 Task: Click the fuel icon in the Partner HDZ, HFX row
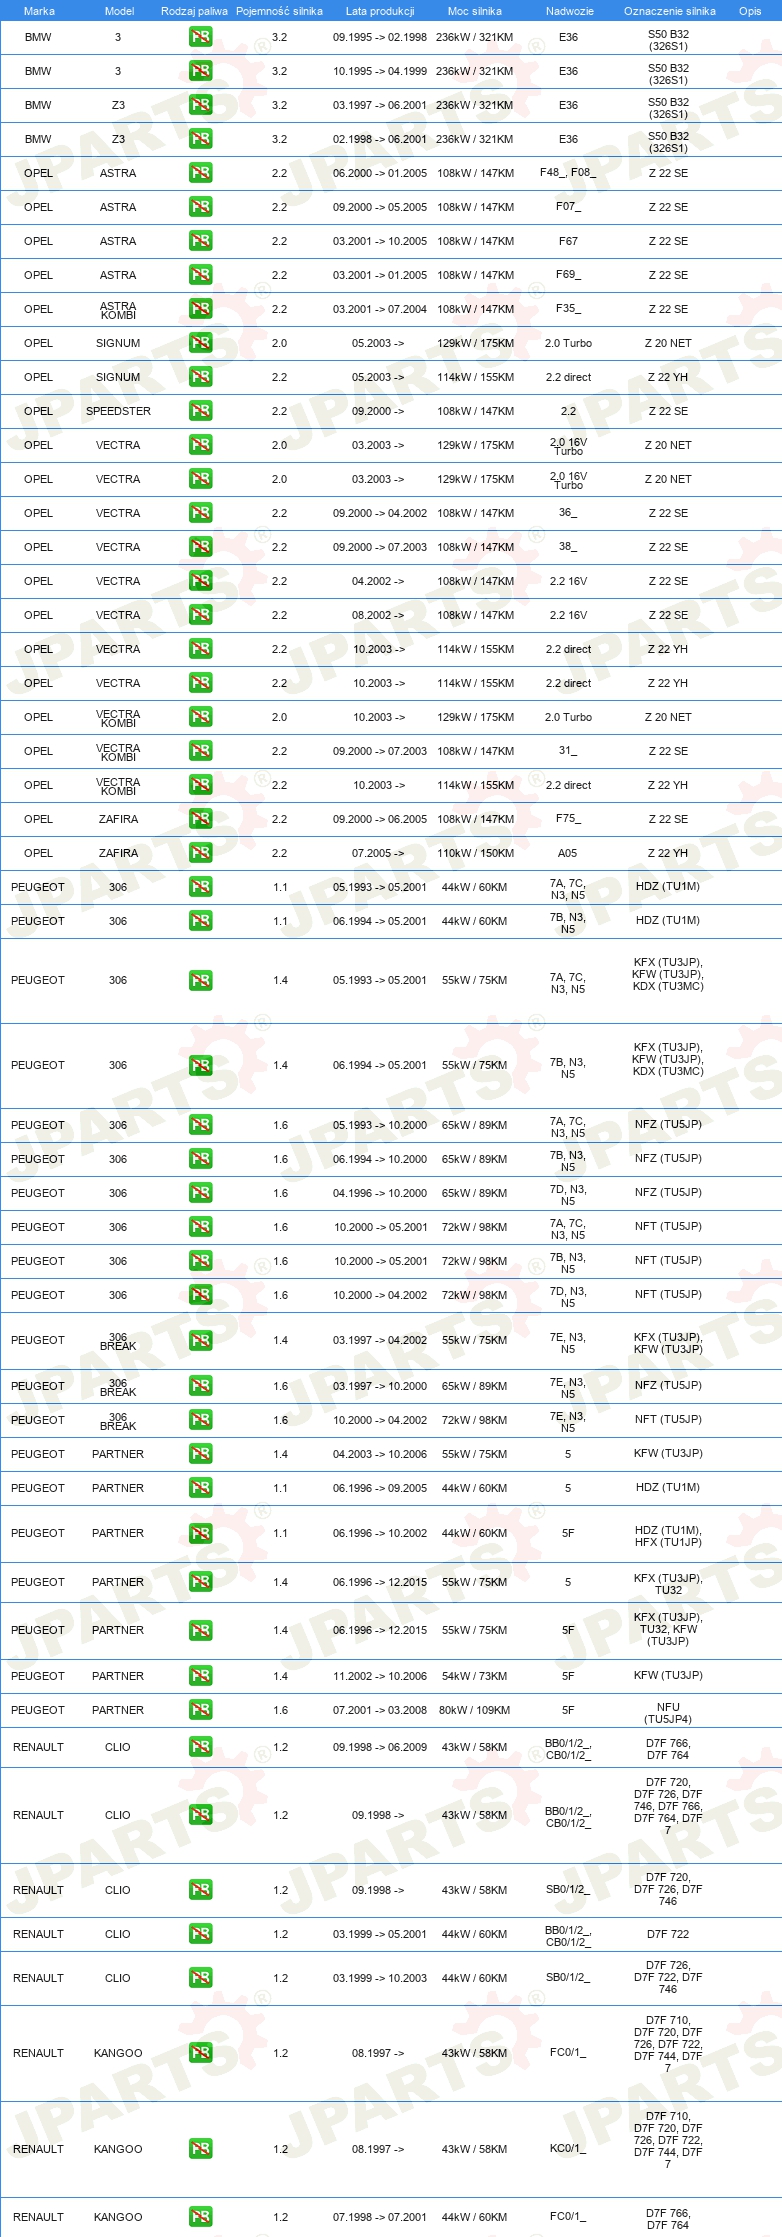200,1533
